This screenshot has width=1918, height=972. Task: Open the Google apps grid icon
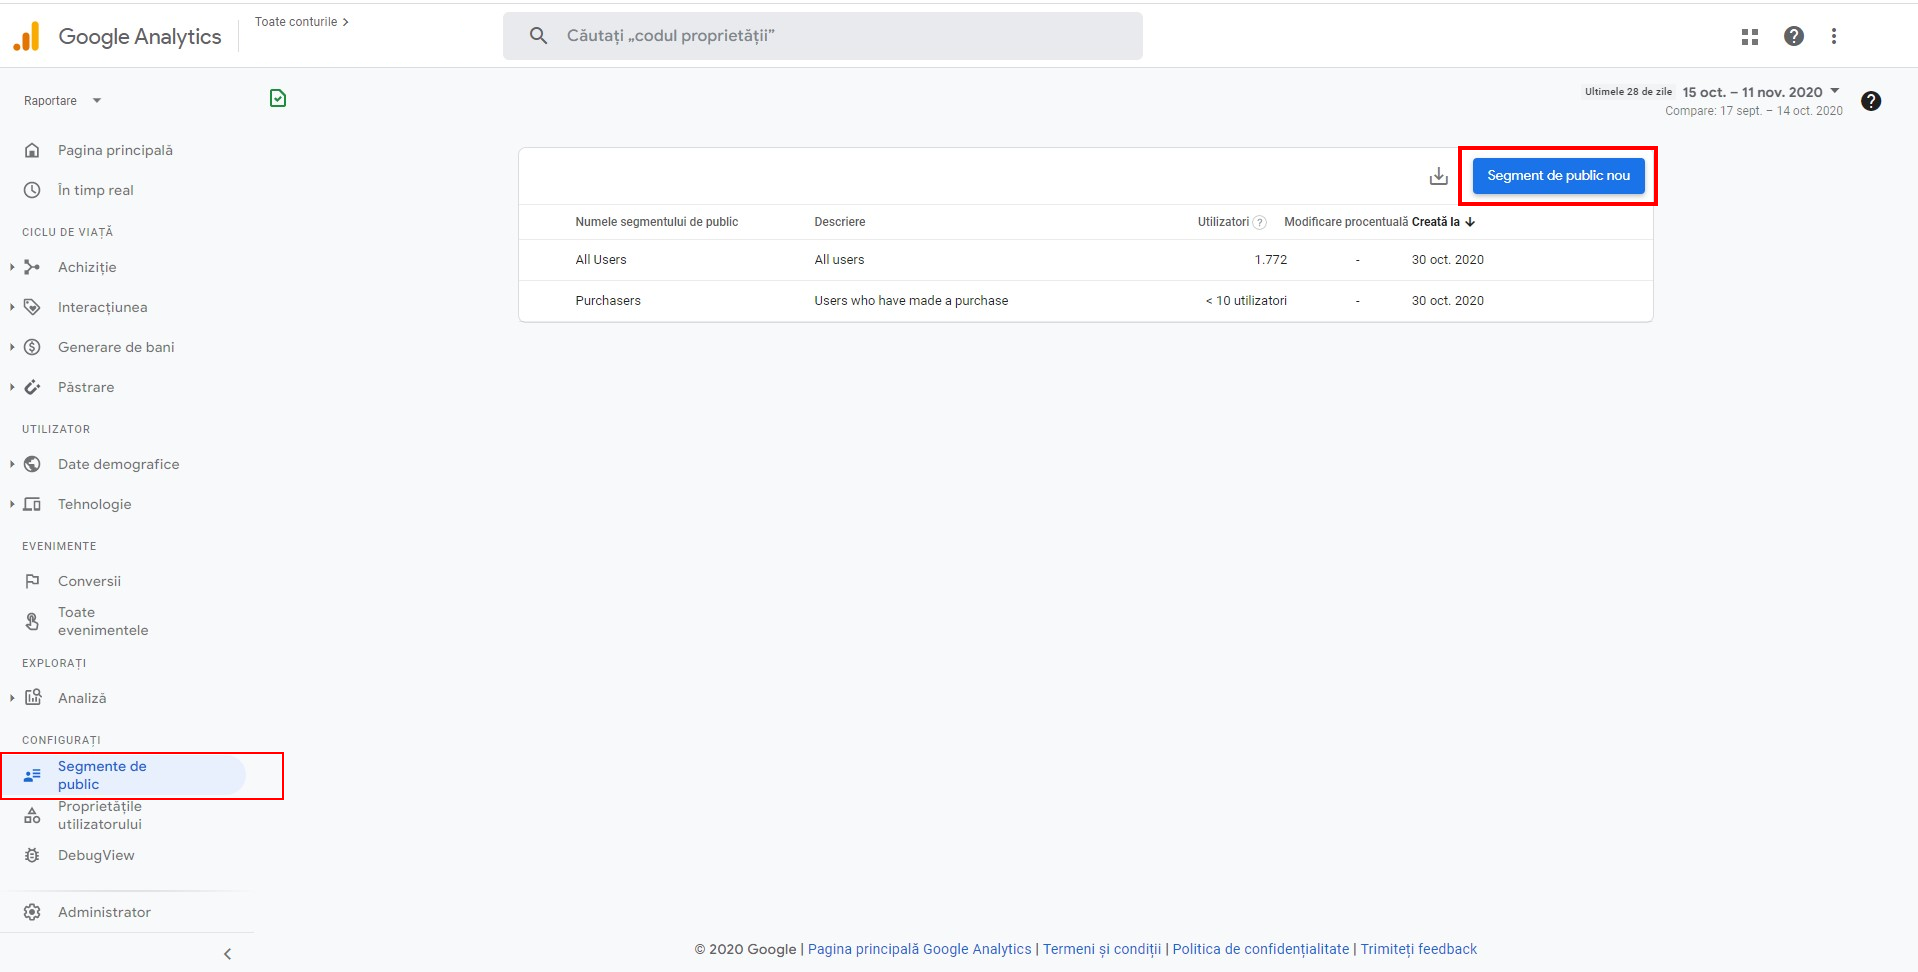1749,37
